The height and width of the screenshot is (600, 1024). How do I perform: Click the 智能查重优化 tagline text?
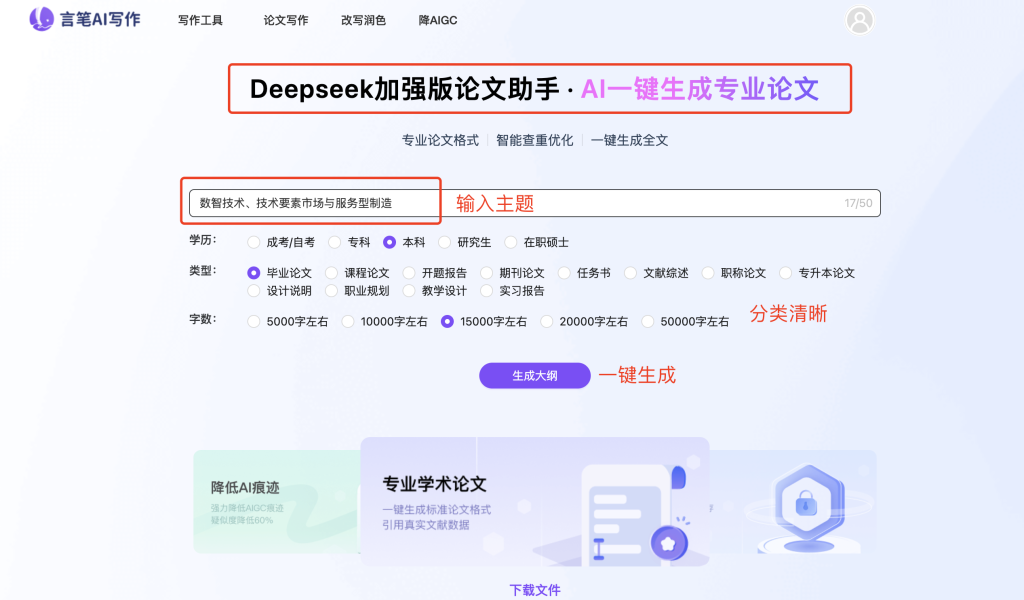tap(534, 140)
